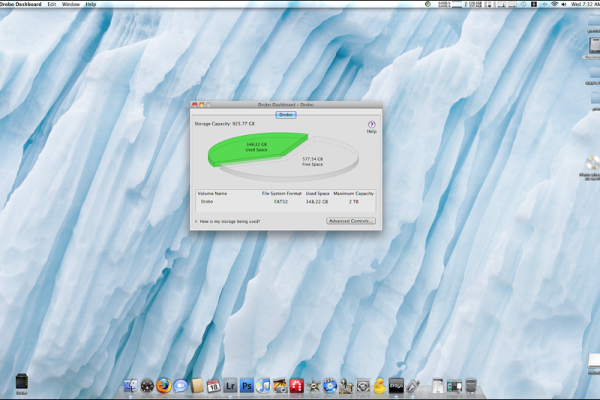The height and width of the screenshot is (400, 600).
Task: Launch Photoshop (Ps) from the dock
Action: point(247,386)
